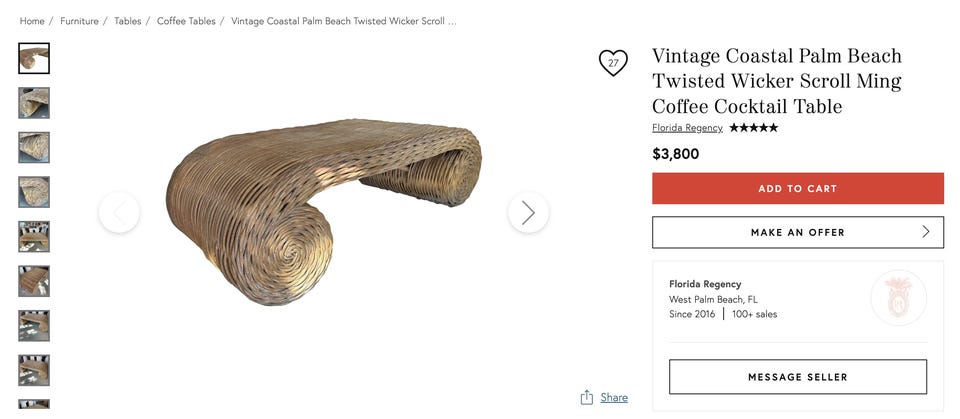Viewport: 960px width, 419px height.
Task: Select the first product thumbnail
Action: [x=34, y=58]
